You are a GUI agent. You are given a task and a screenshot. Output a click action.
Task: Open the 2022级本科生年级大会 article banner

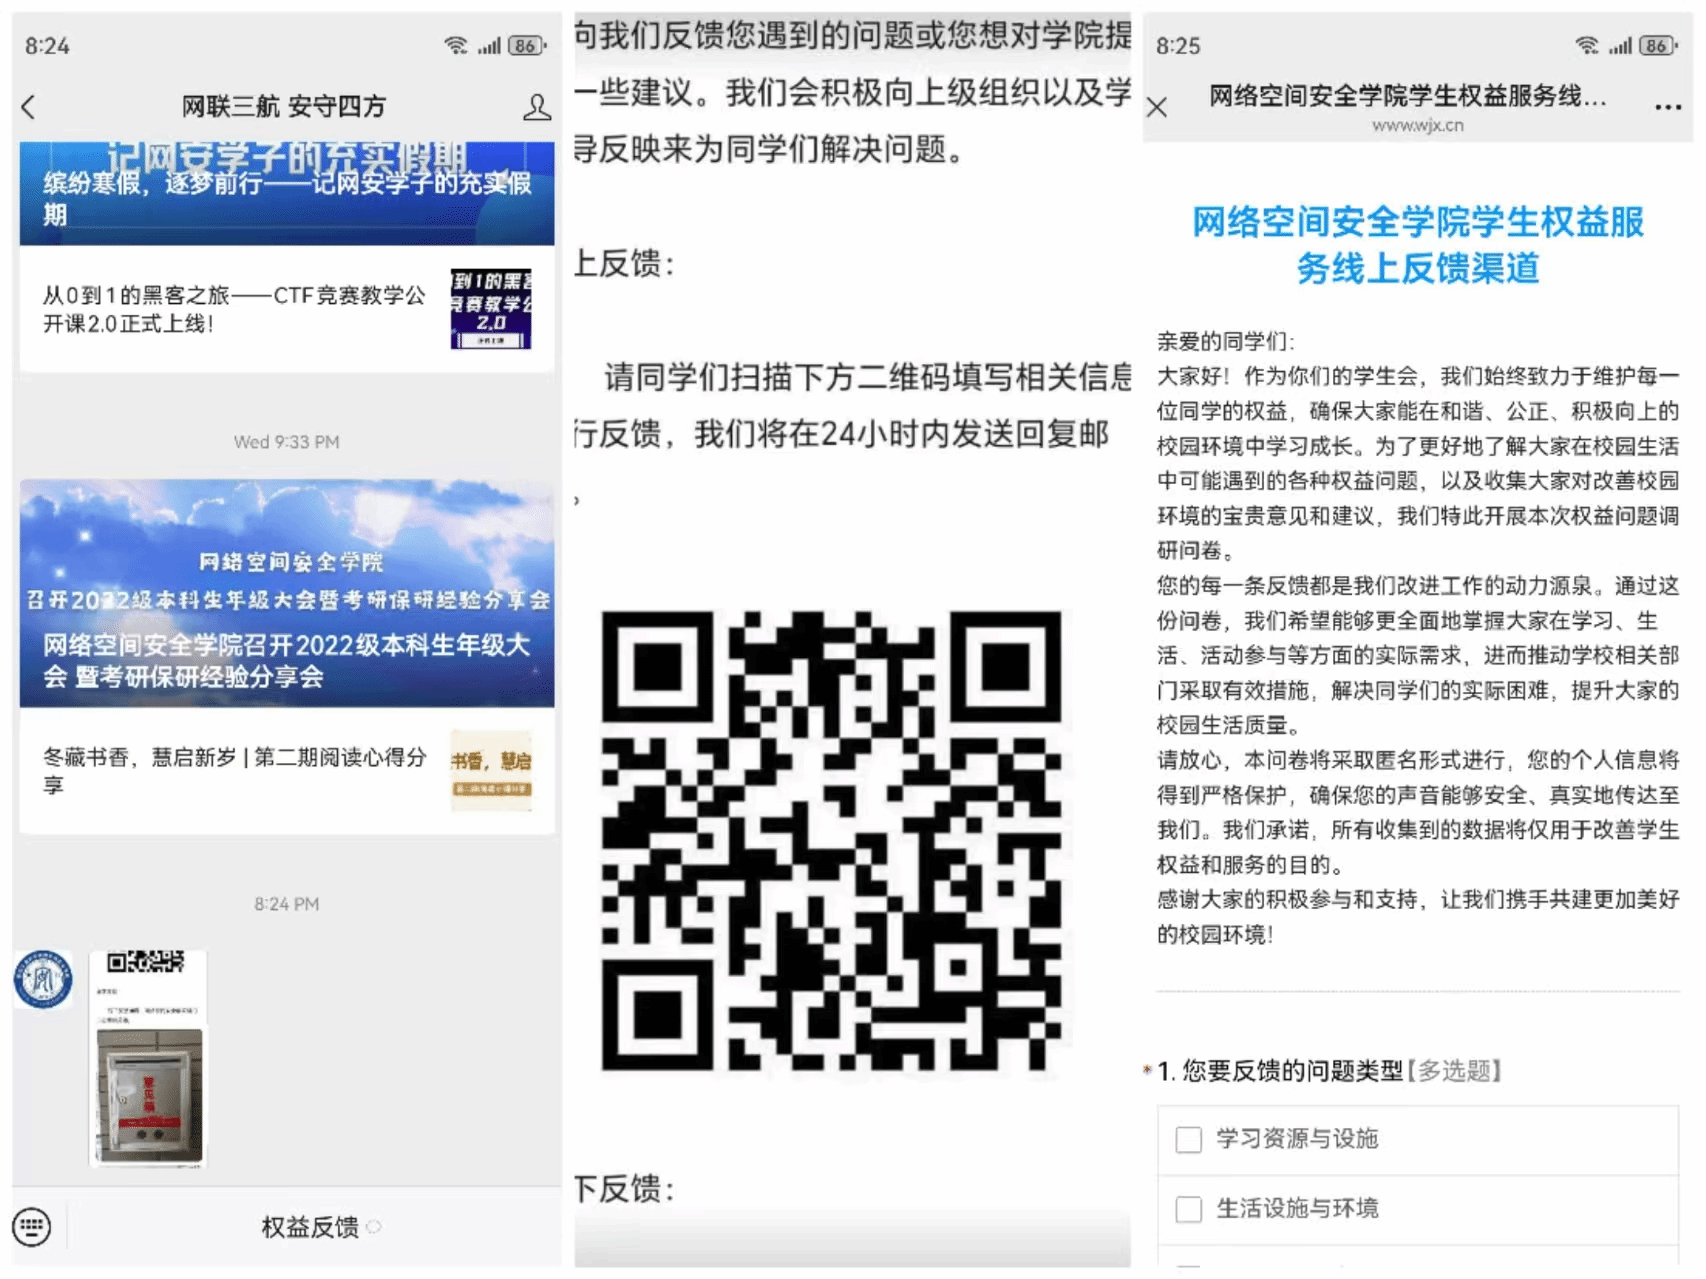pyautogui.click(x=287, y=593)
